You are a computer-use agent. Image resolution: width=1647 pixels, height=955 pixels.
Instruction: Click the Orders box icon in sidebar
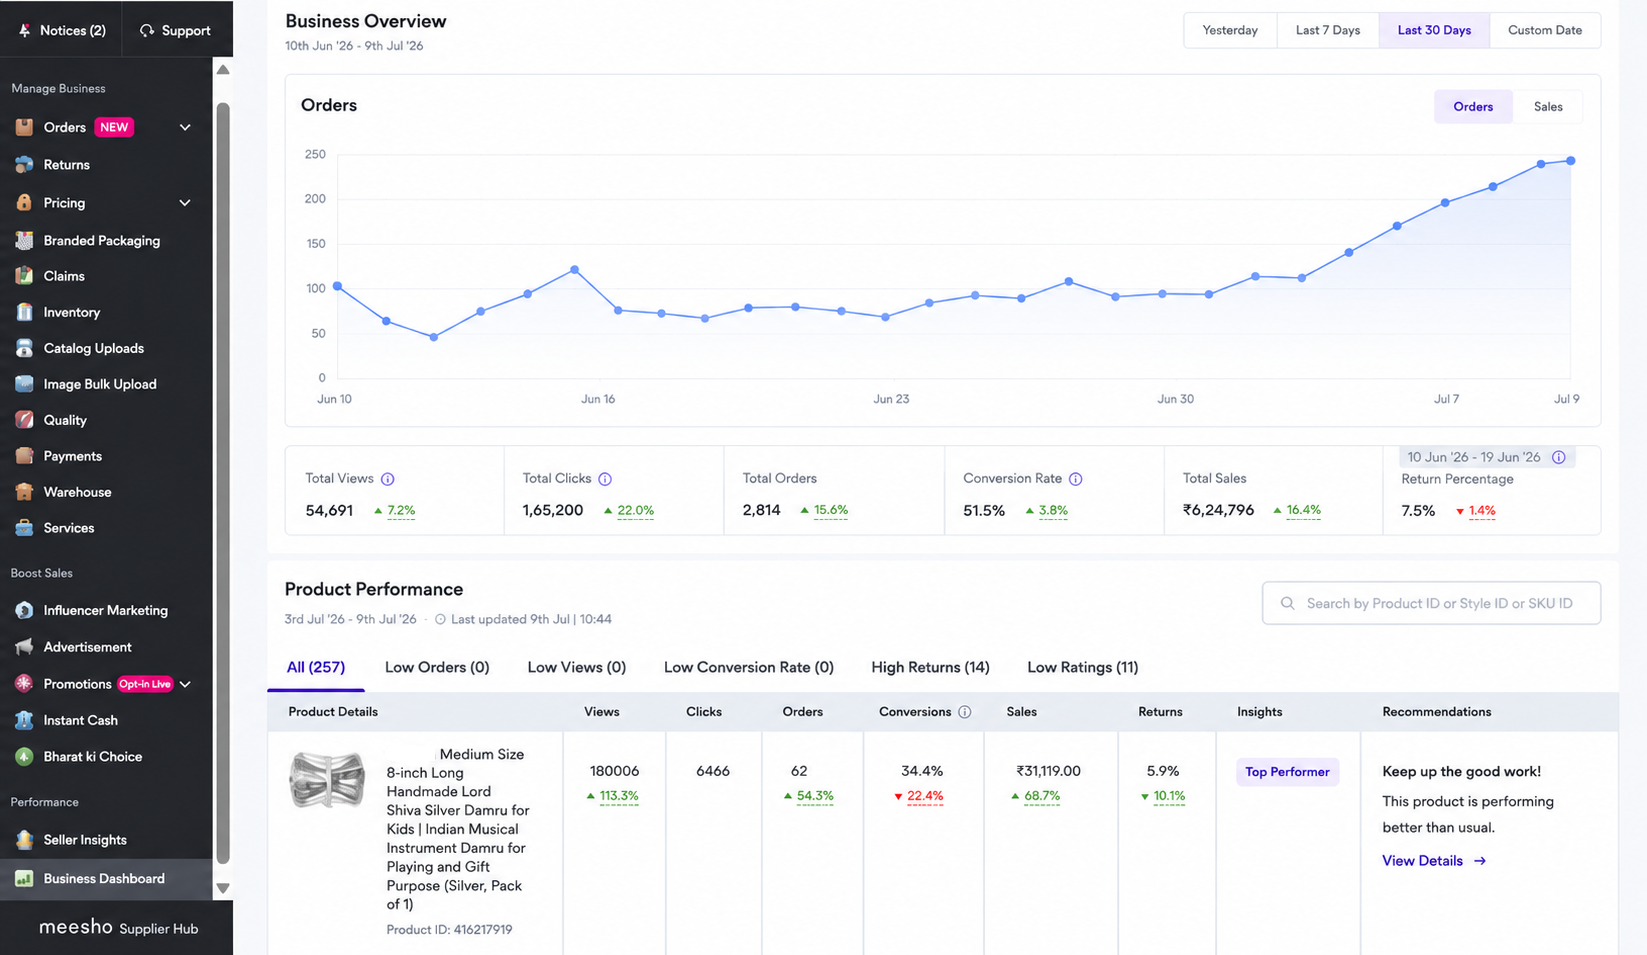[x=24, y=127]
